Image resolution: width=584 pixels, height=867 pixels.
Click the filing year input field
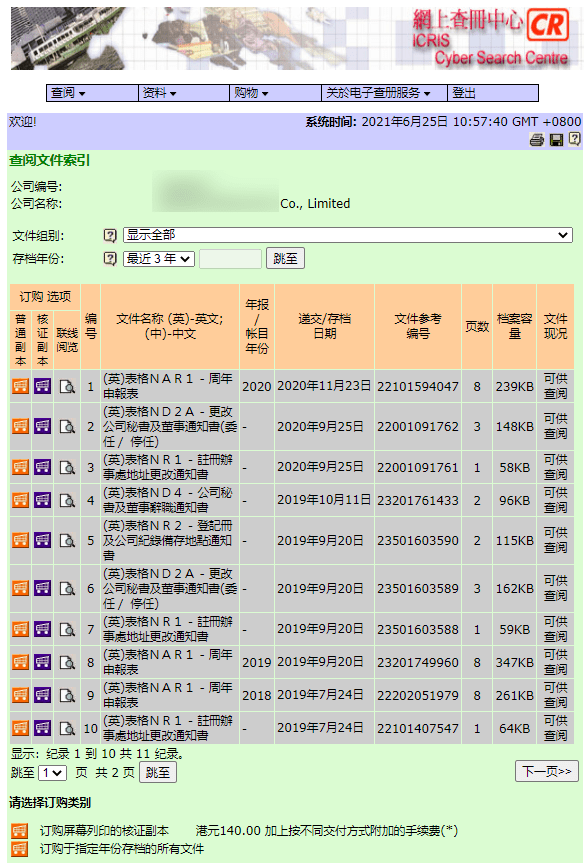pyautogui.click(x=230, y=259)
